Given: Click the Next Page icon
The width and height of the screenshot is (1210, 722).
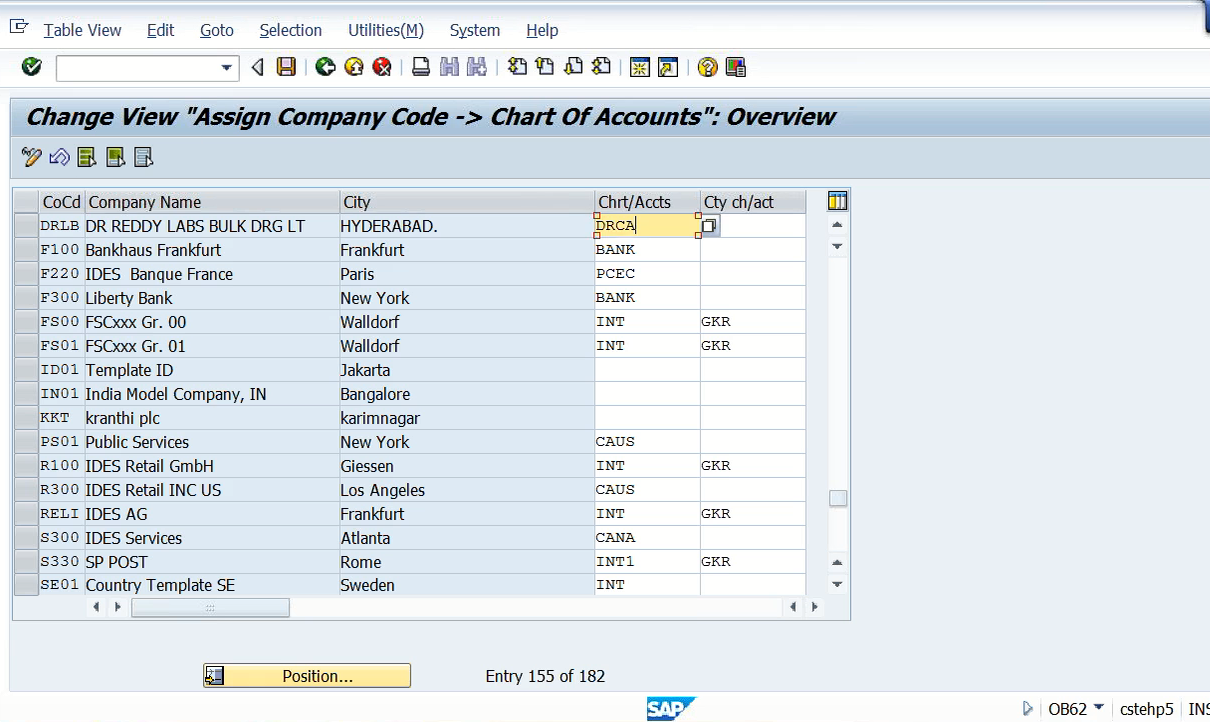Looking at the screenshot, I should tap(573, 67).
